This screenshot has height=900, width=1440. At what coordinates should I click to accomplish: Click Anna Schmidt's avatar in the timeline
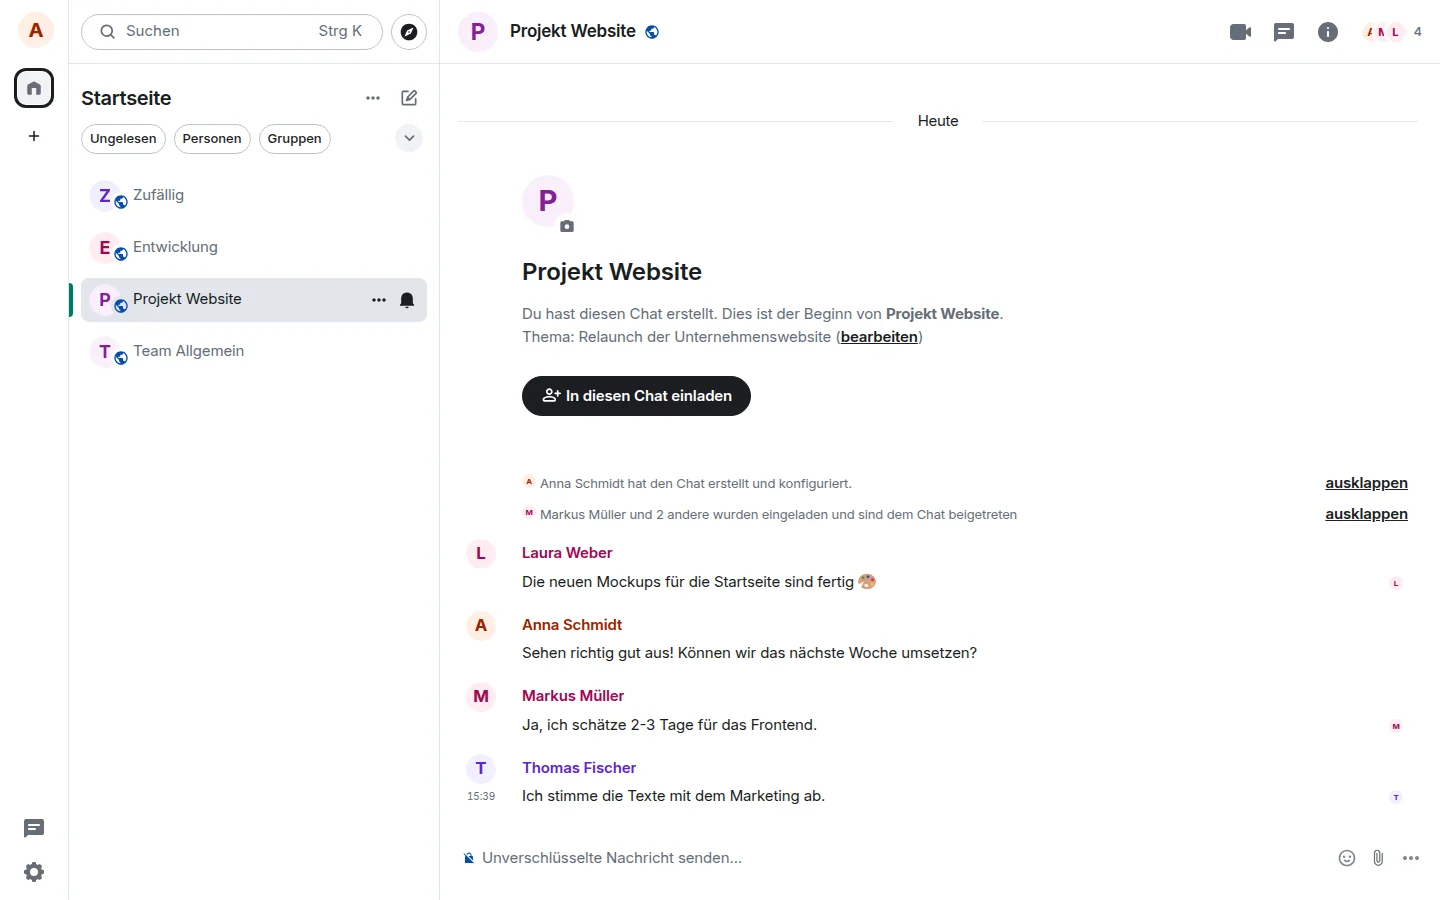481,625
